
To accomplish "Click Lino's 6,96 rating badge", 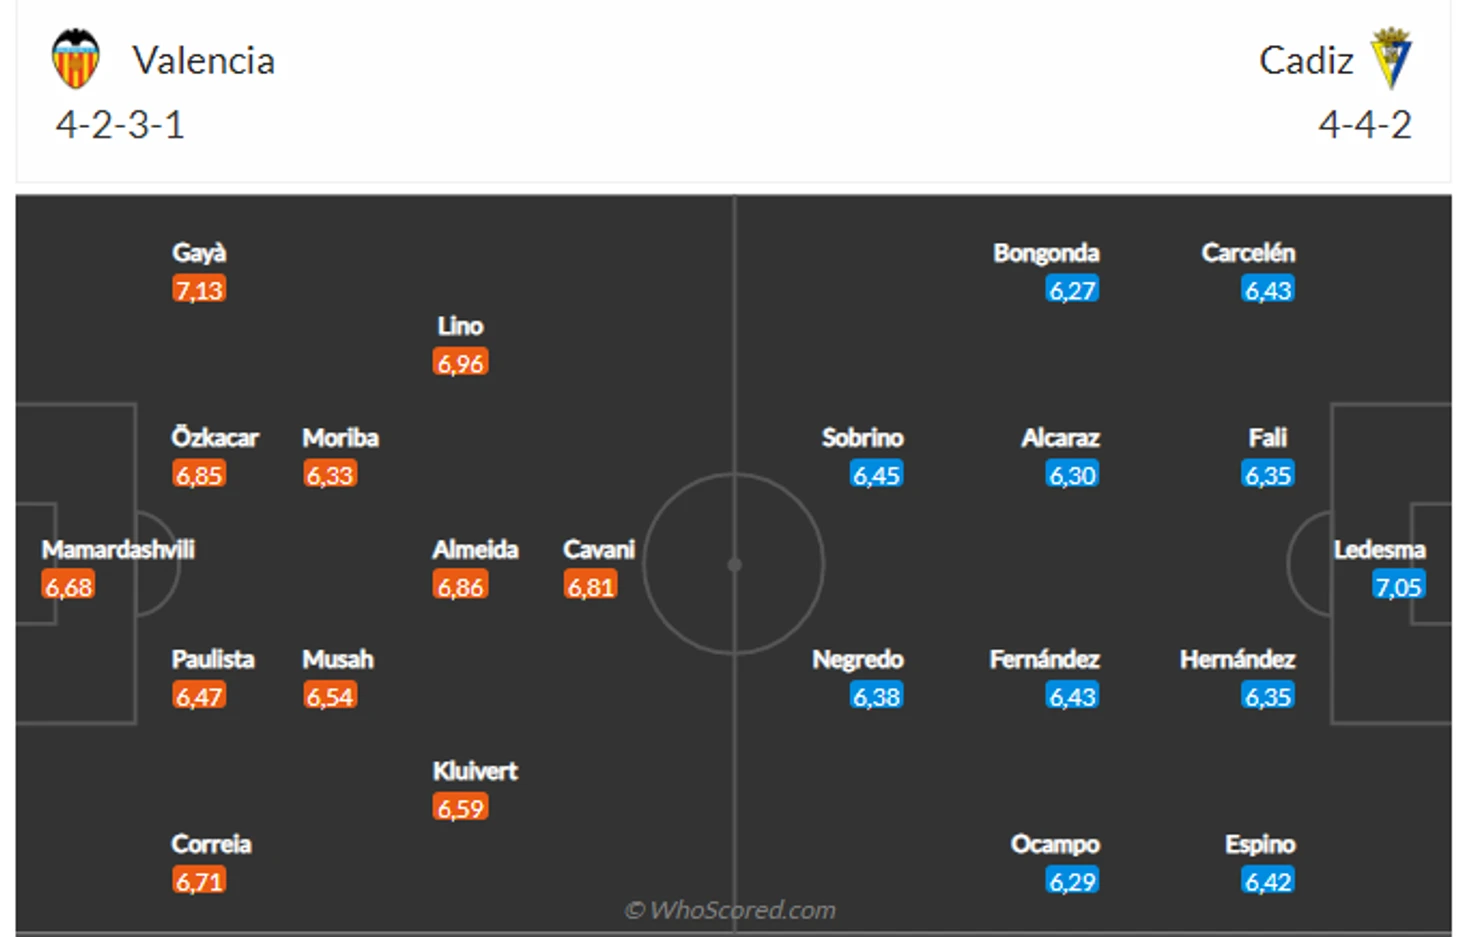I will (x=461, y=363).
